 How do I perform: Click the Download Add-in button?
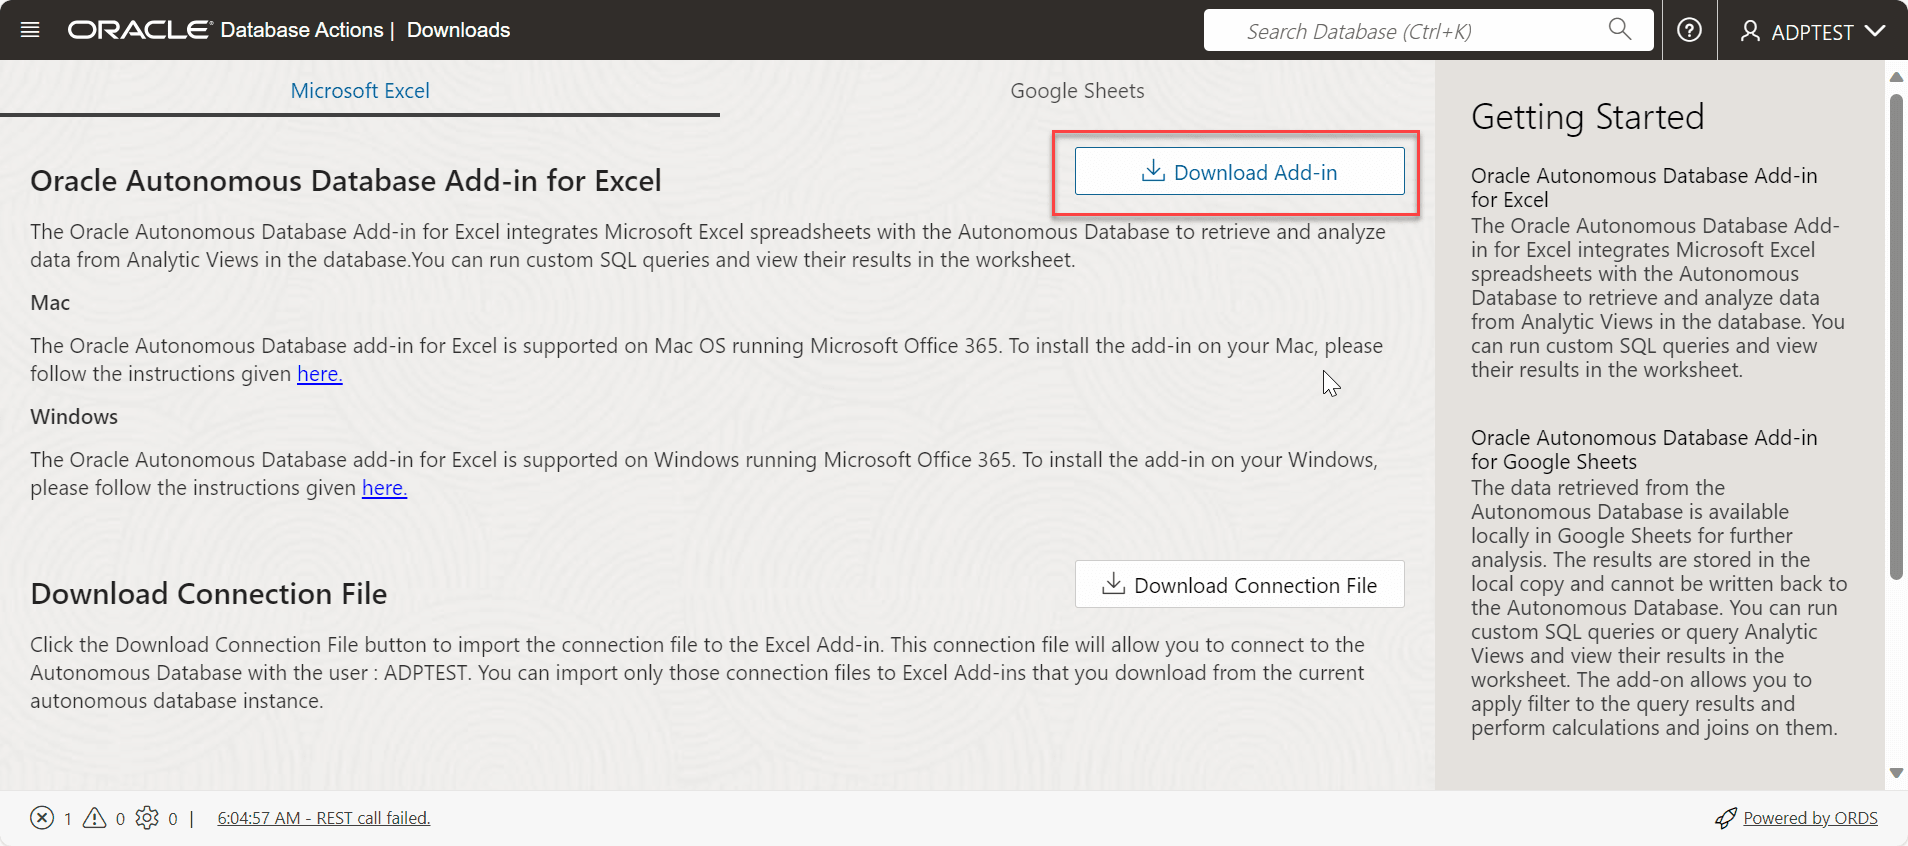tap(1239, 172)
